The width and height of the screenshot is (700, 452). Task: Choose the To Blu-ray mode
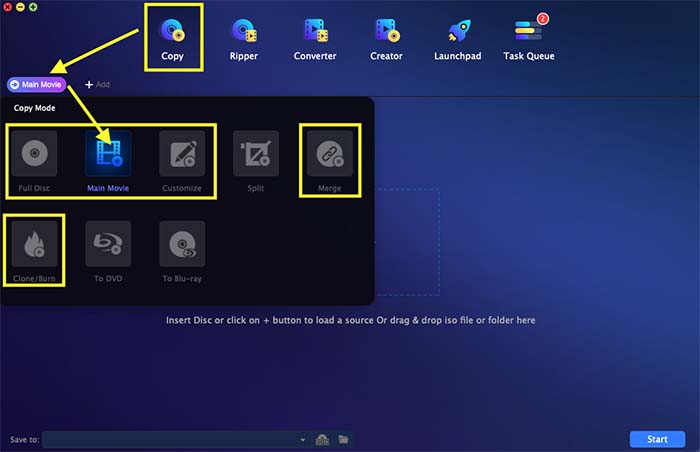click(x=182, y=251)
